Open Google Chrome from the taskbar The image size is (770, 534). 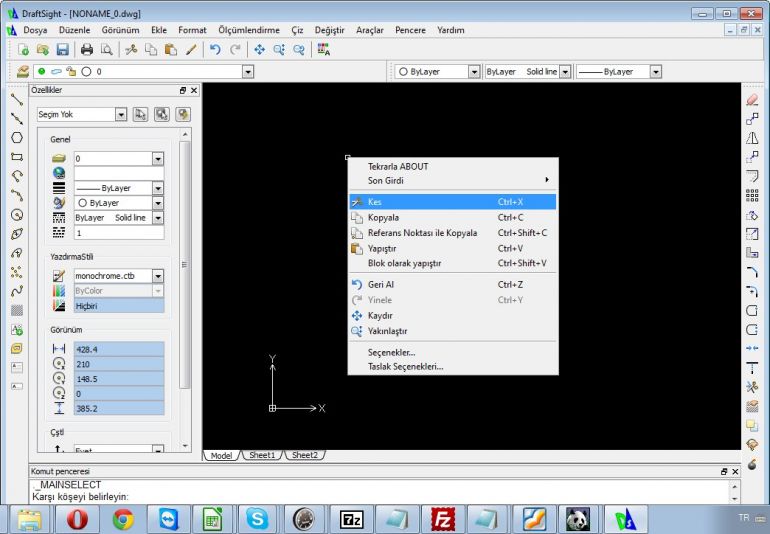click(x=124, y=518)
